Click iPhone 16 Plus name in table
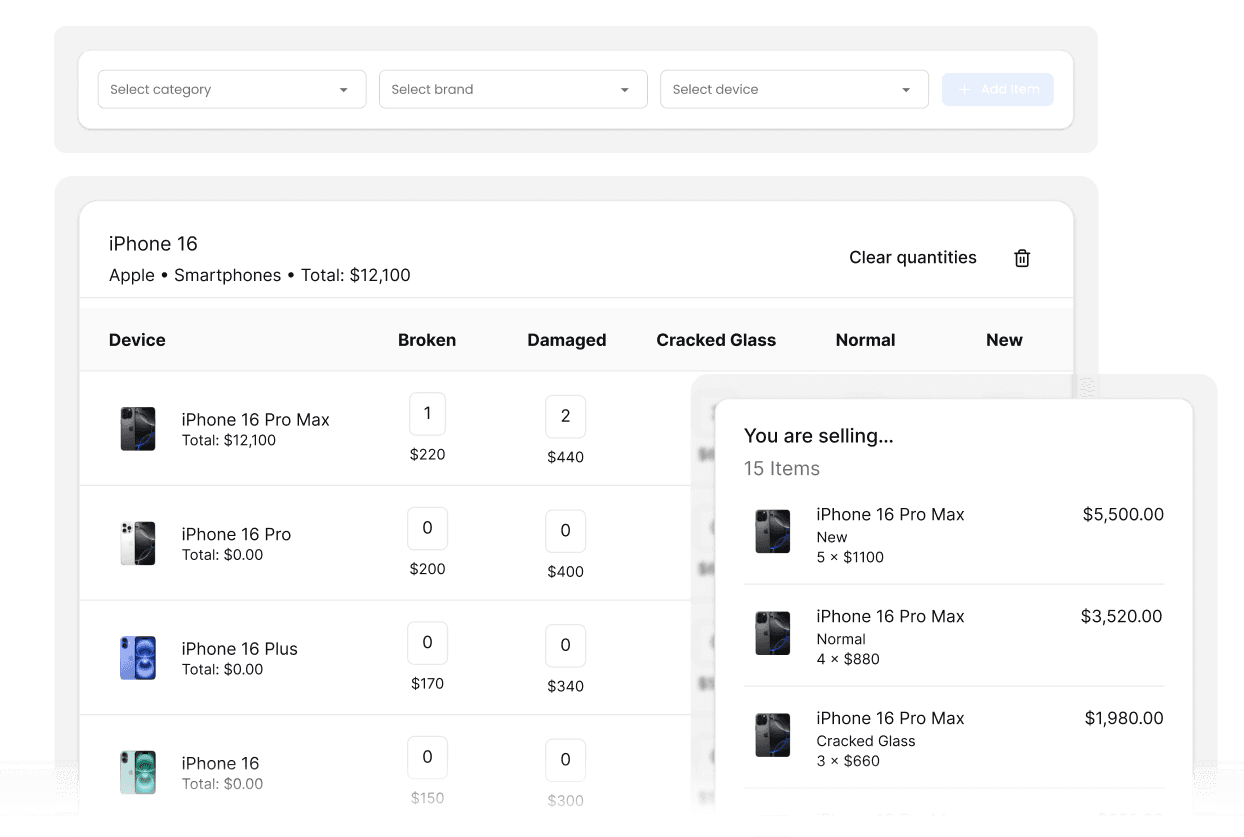1244x837 pixels. click(x=239, y=649)
